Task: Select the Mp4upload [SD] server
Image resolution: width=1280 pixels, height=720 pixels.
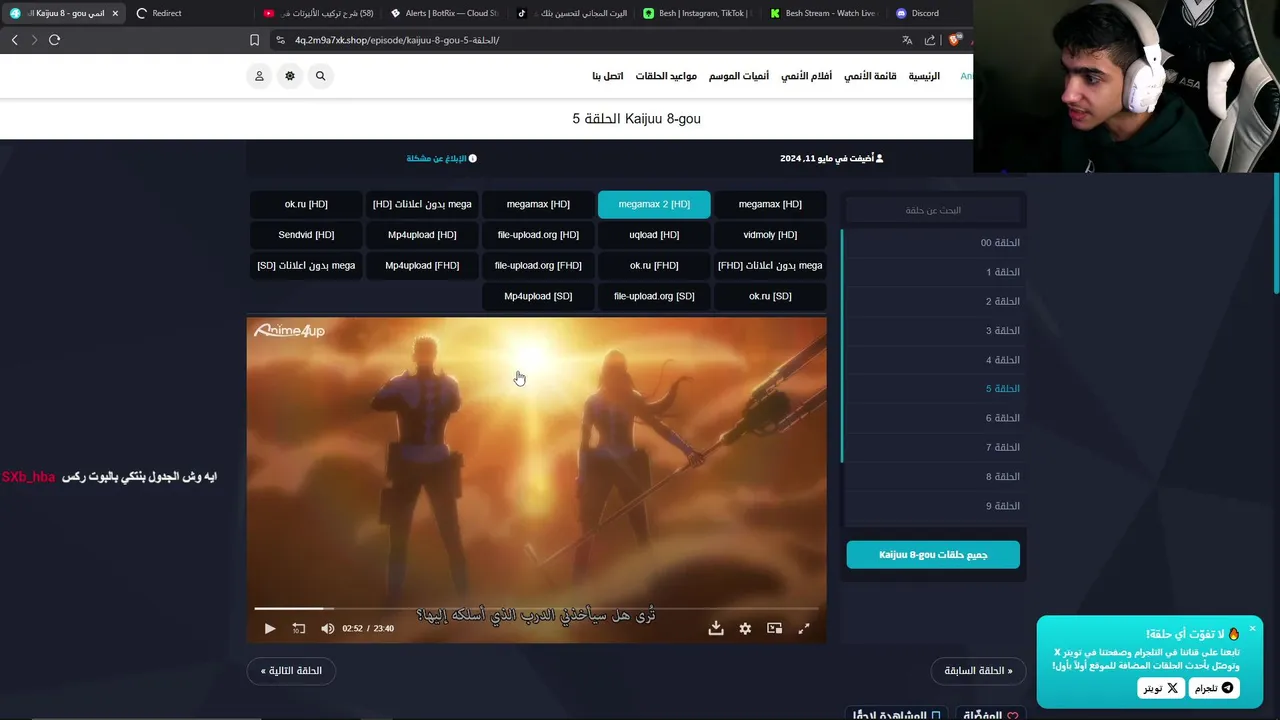Action: (538, 296)
